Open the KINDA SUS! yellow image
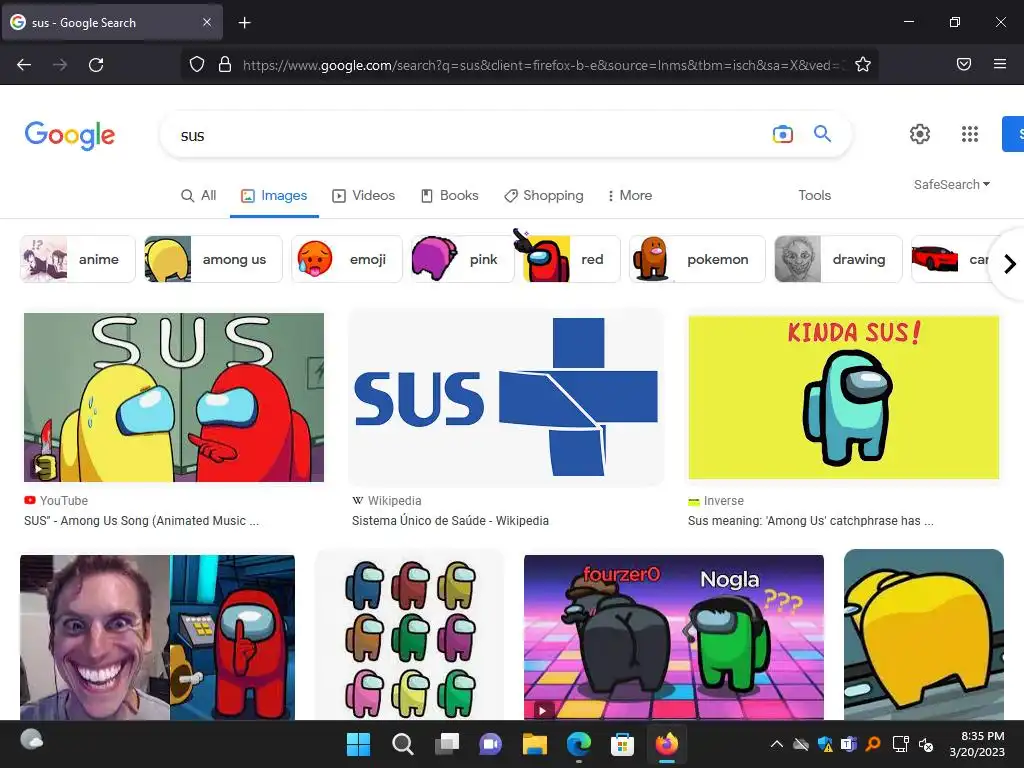 click(x=844, y=397)
